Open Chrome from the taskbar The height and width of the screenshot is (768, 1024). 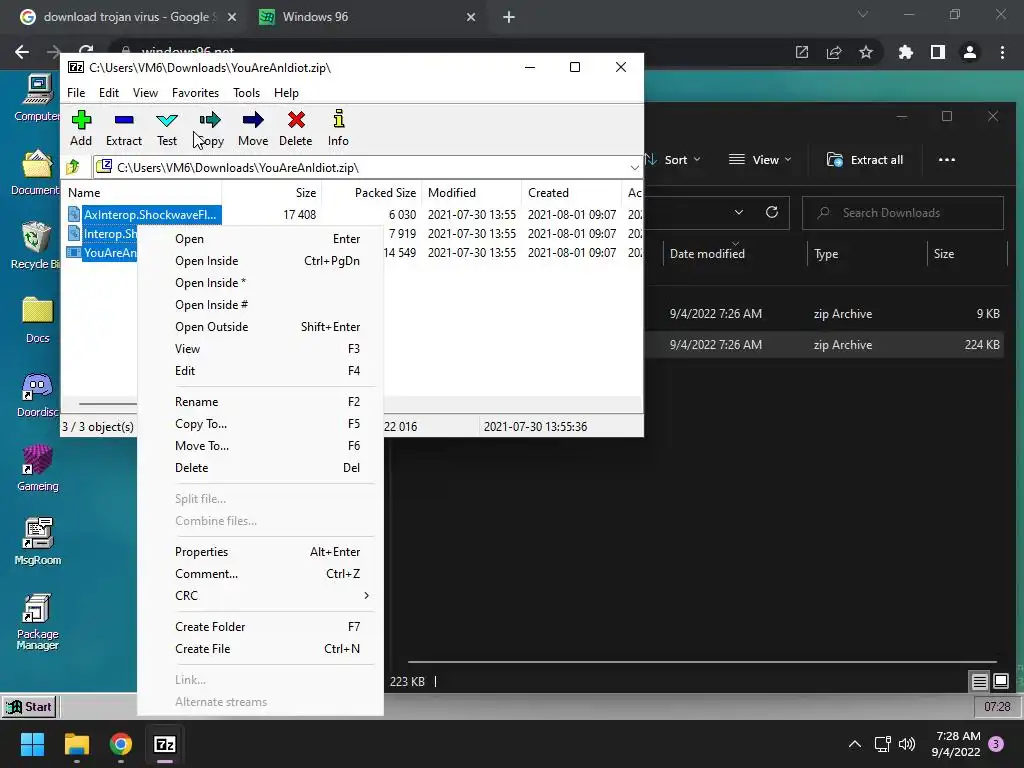pyautogui.click(x=120, y=744)
